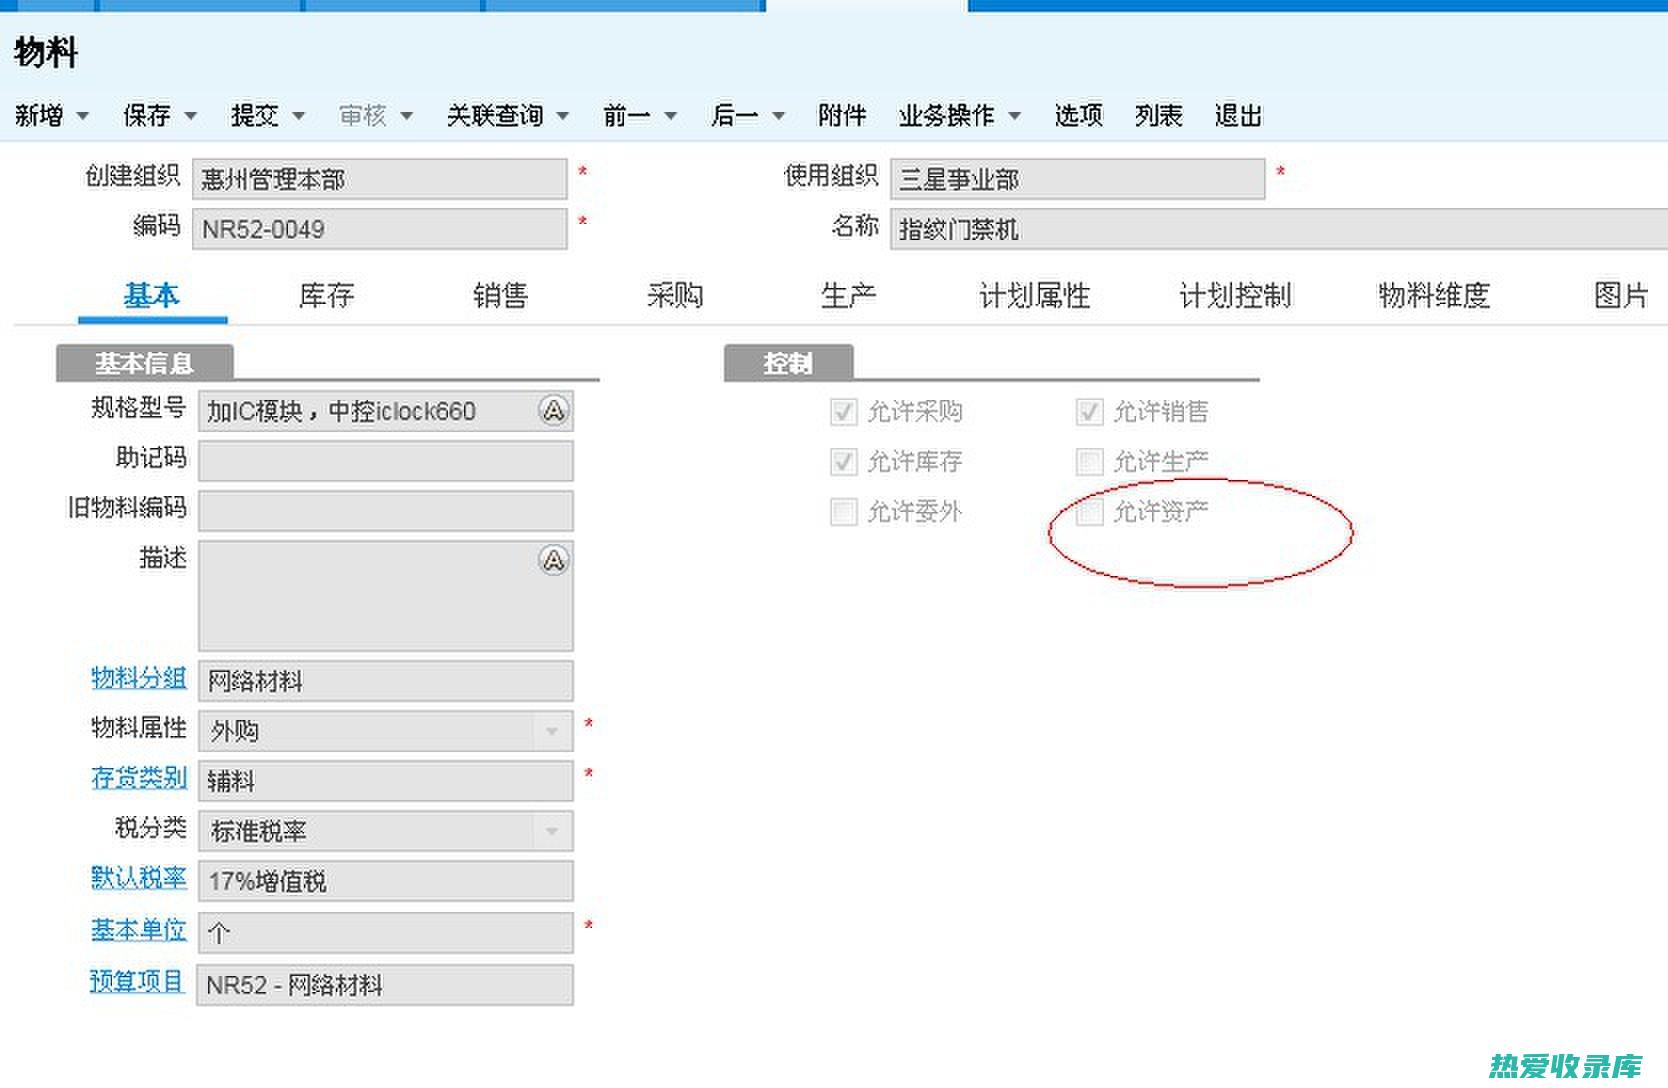Screen dimensions: 1668x1088
Task: Click 退出 in the toolbar
Action: pyautogui.click(x=1238, y=116)
